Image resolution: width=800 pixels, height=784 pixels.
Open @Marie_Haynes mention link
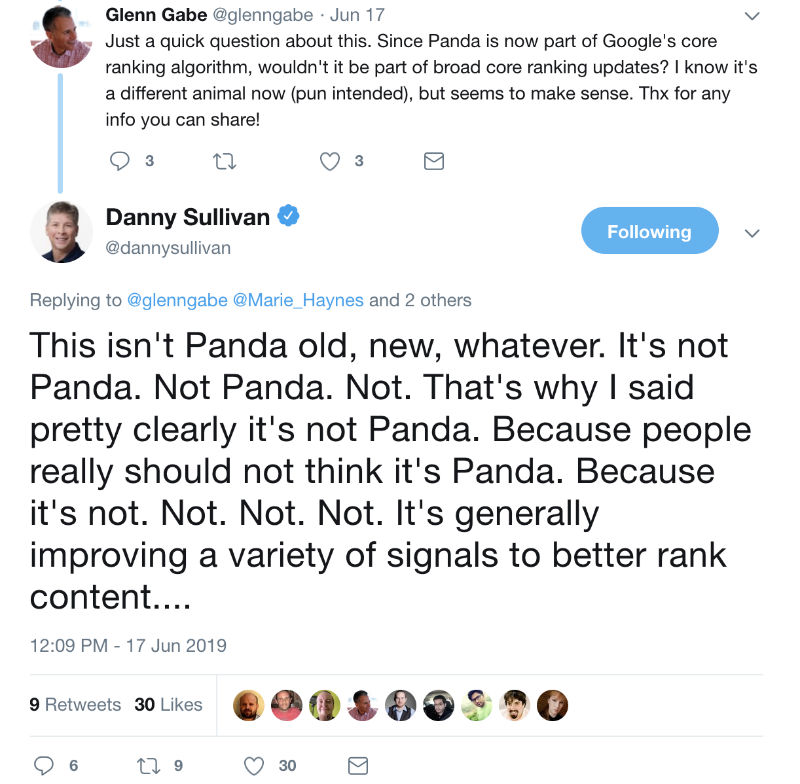point(298,299)
